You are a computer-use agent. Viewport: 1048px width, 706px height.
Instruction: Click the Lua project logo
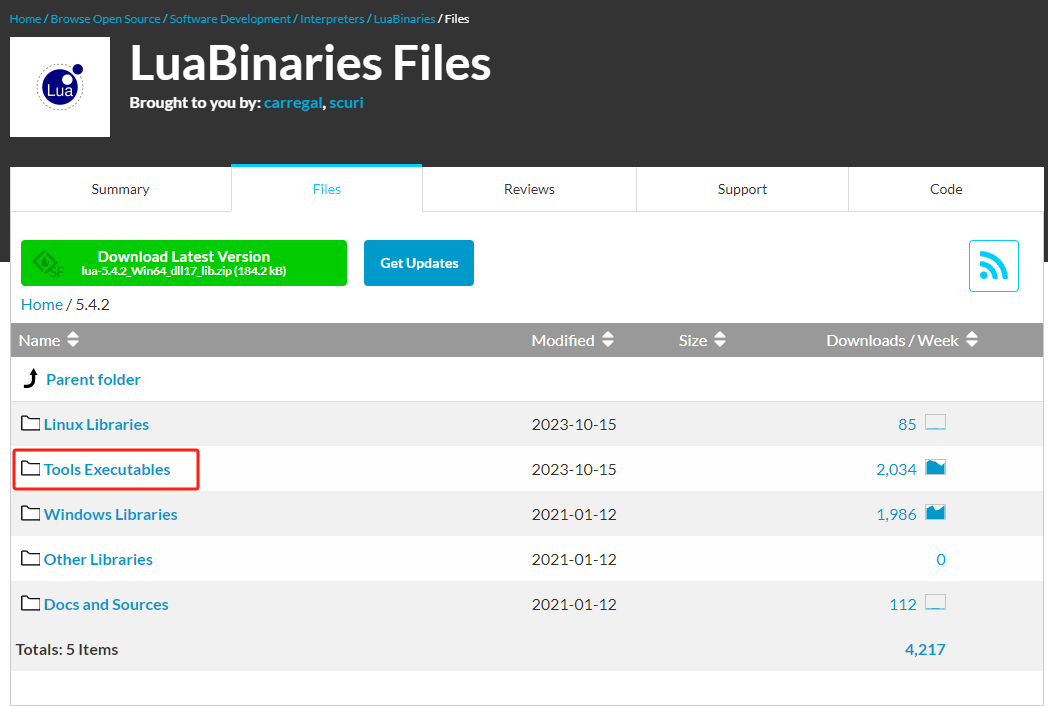click(60, 87)
